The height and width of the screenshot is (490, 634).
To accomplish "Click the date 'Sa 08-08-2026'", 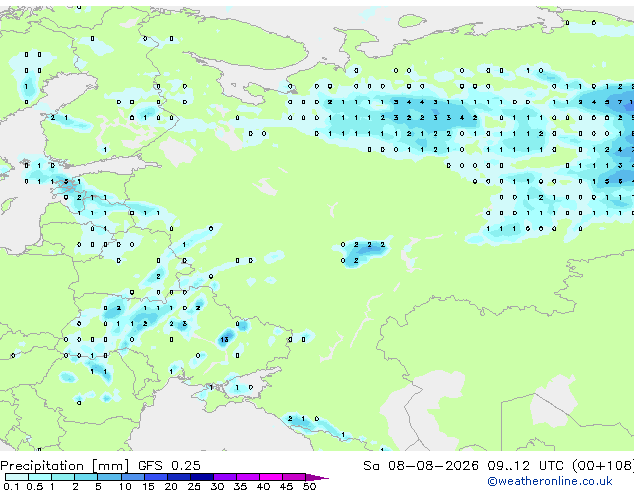I will [421, 466].
